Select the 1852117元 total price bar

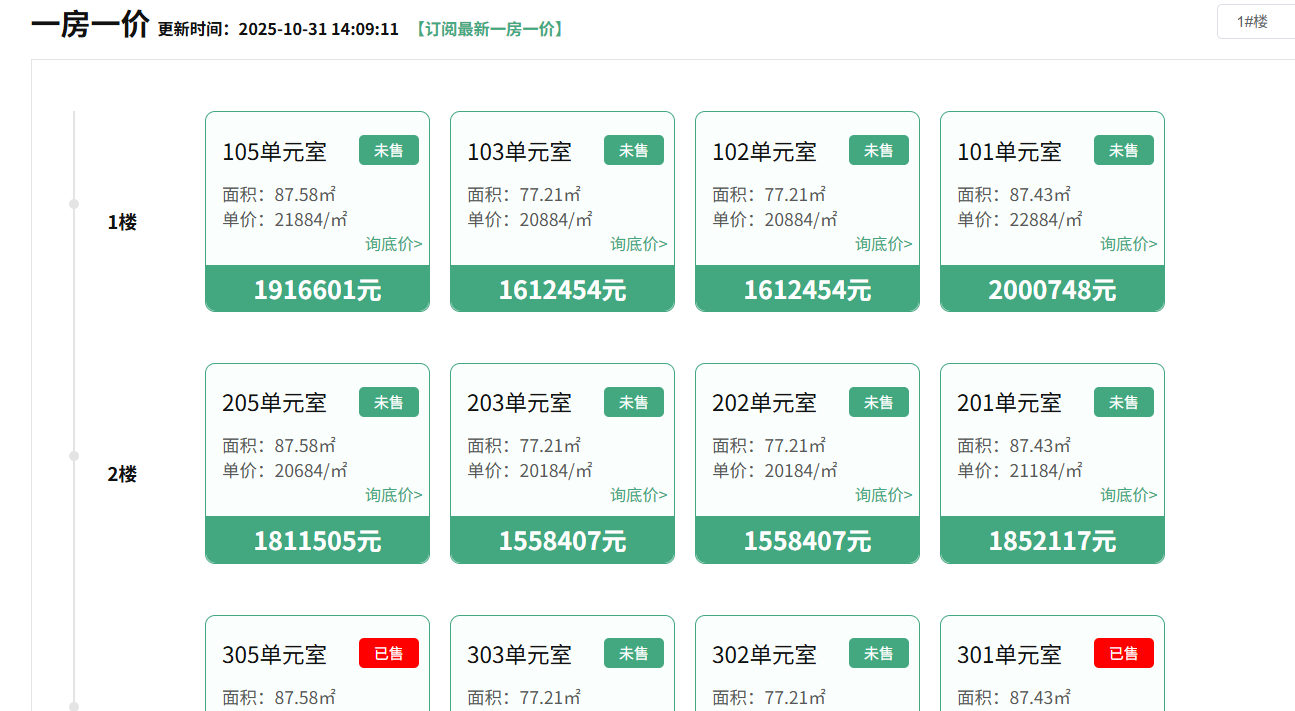click(x=1052, y=541)
